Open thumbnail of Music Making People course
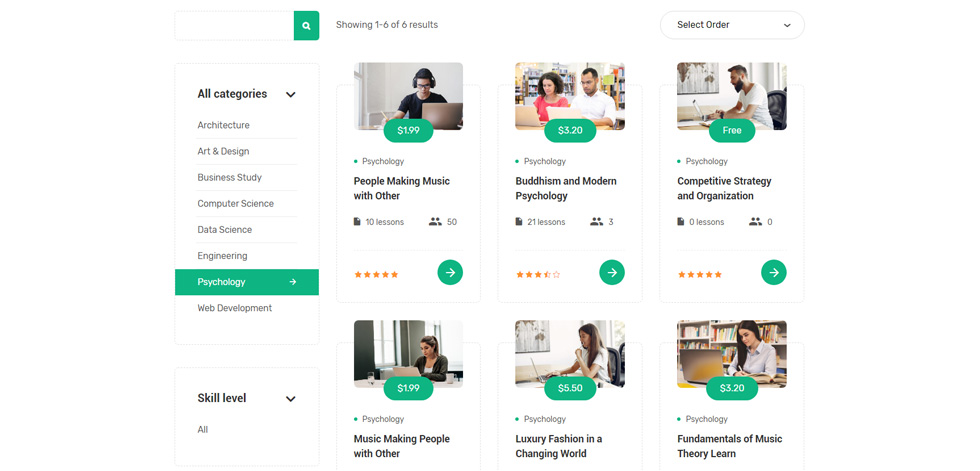 (408, 354)
